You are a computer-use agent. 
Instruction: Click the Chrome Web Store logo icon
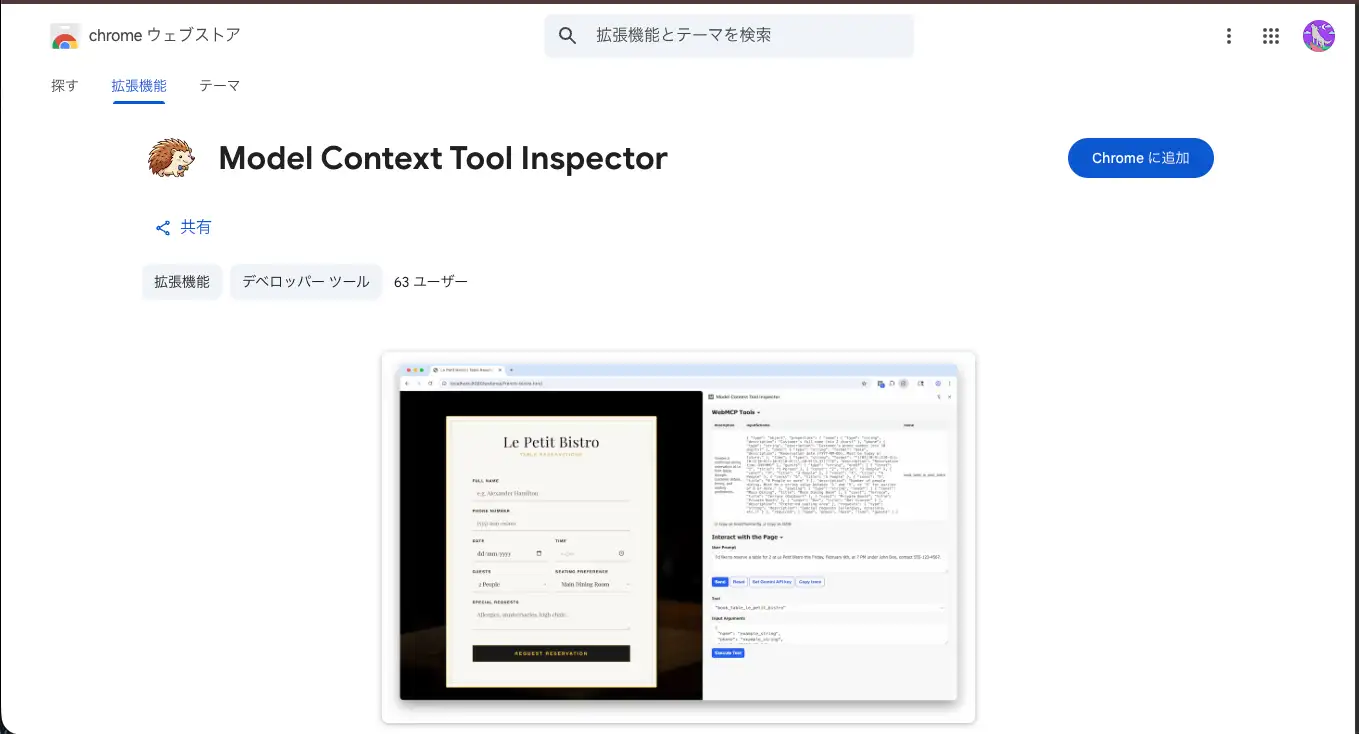pyautogui.click(x=65, y=36)
